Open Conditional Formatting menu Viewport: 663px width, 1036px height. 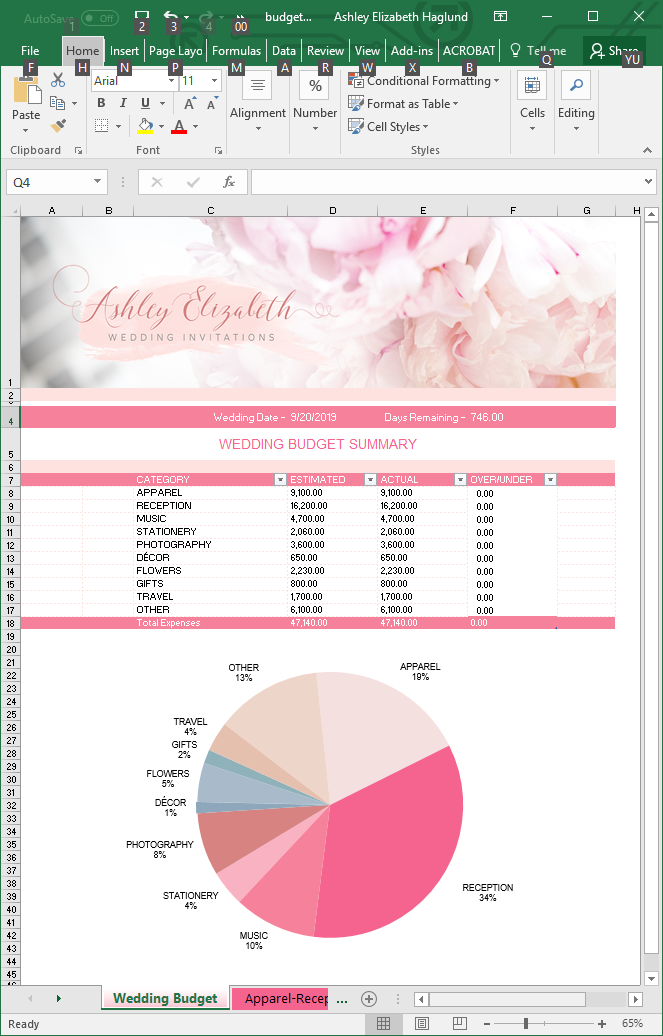pyautogui.click(x=424, y=81)
